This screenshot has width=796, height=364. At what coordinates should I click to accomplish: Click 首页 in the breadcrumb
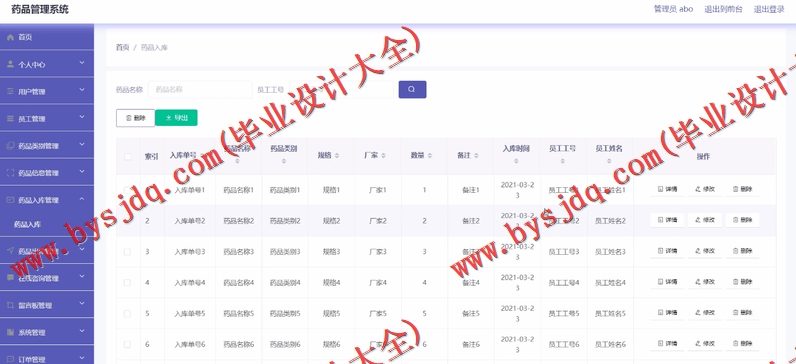[122, 48]
